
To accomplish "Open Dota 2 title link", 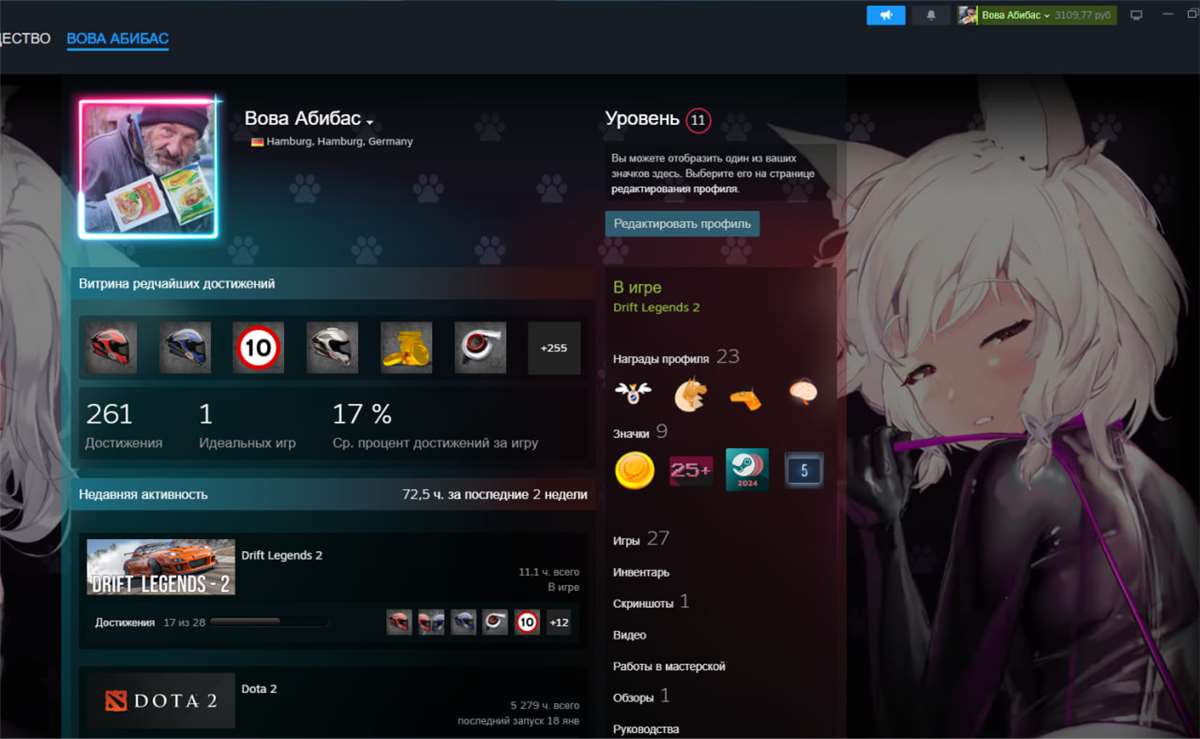I will pyautogui.click(x=259, y=689).
